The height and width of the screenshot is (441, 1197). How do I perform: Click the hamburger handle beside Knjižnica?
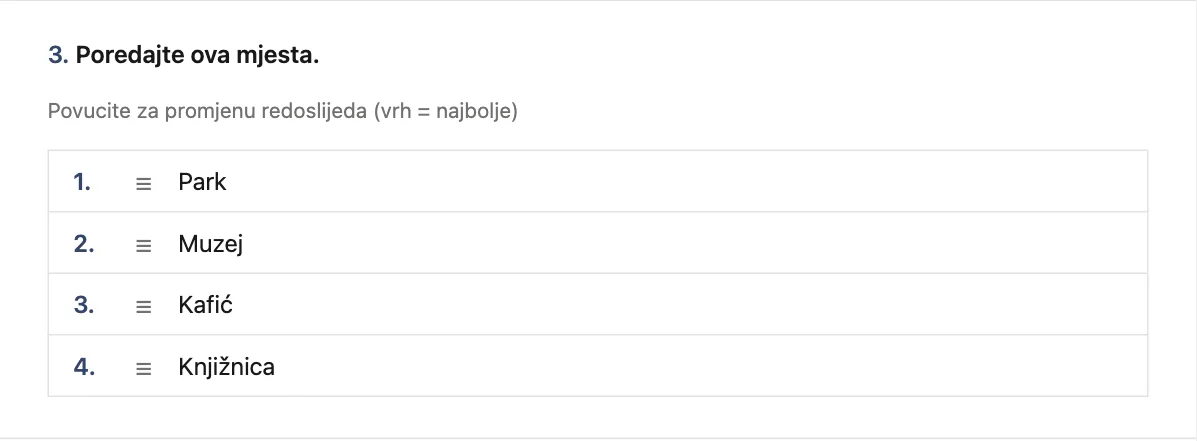(x=144, y=368)
